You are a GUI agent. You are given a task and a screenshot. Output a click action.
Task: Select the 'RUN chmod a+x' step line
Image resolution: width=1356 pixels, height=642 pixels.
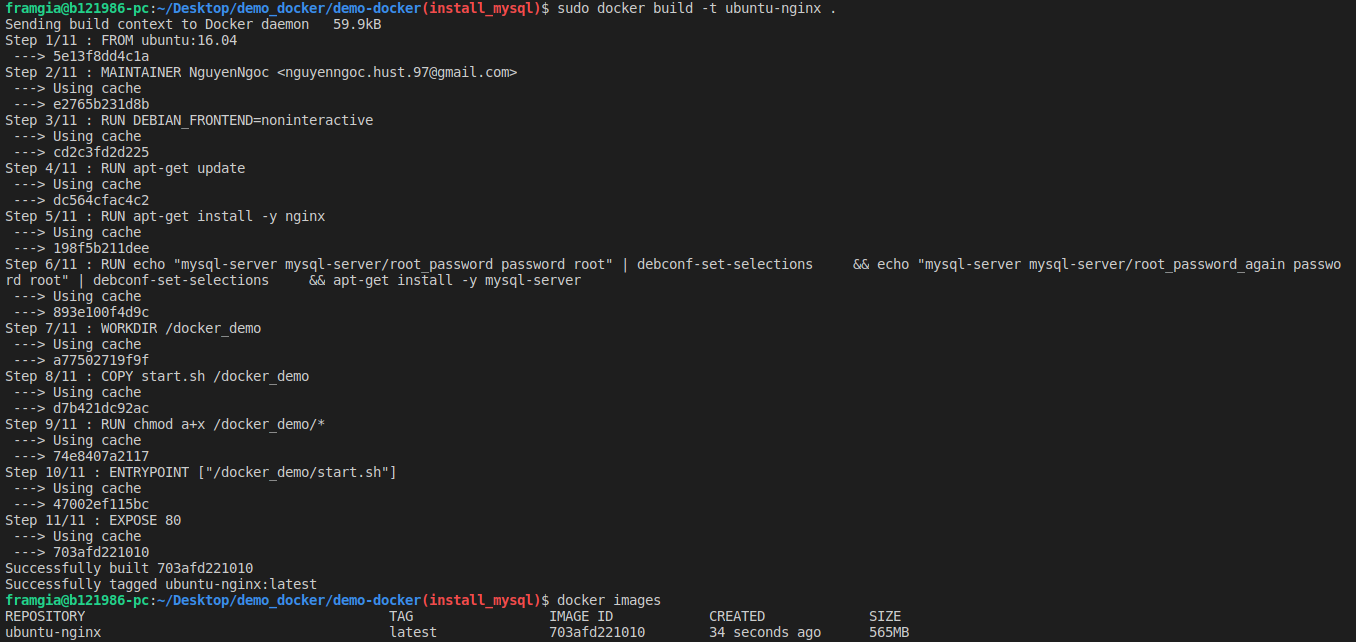click(165, 424)
